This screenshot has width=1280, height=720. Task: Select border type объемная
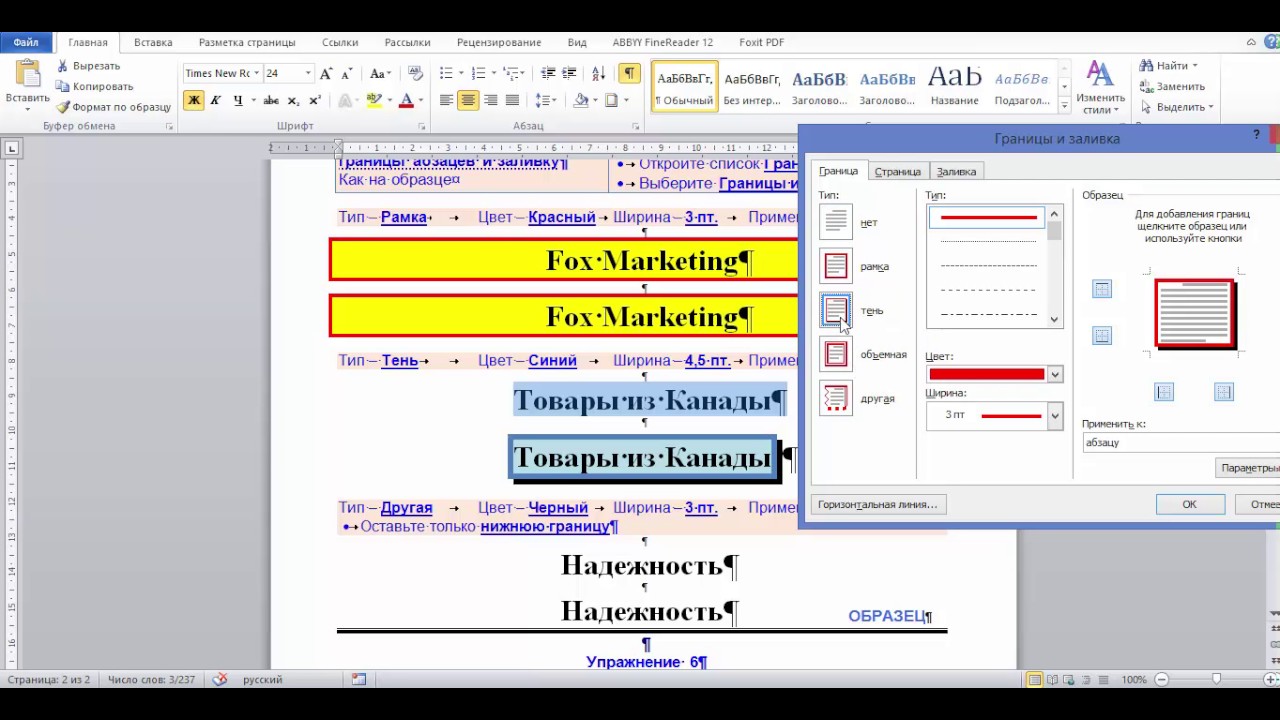pos(836,354)
